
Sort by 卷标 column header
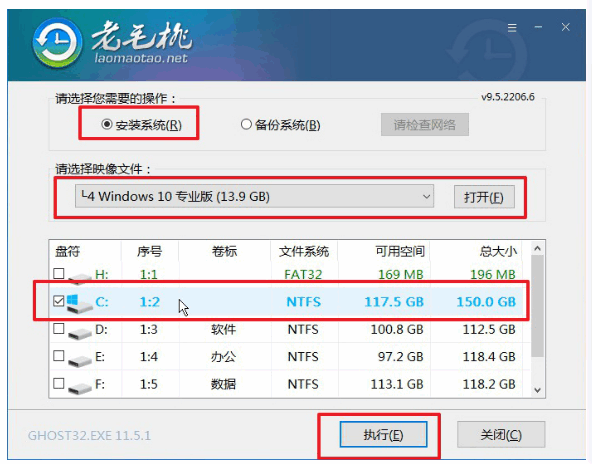(224, 251)
